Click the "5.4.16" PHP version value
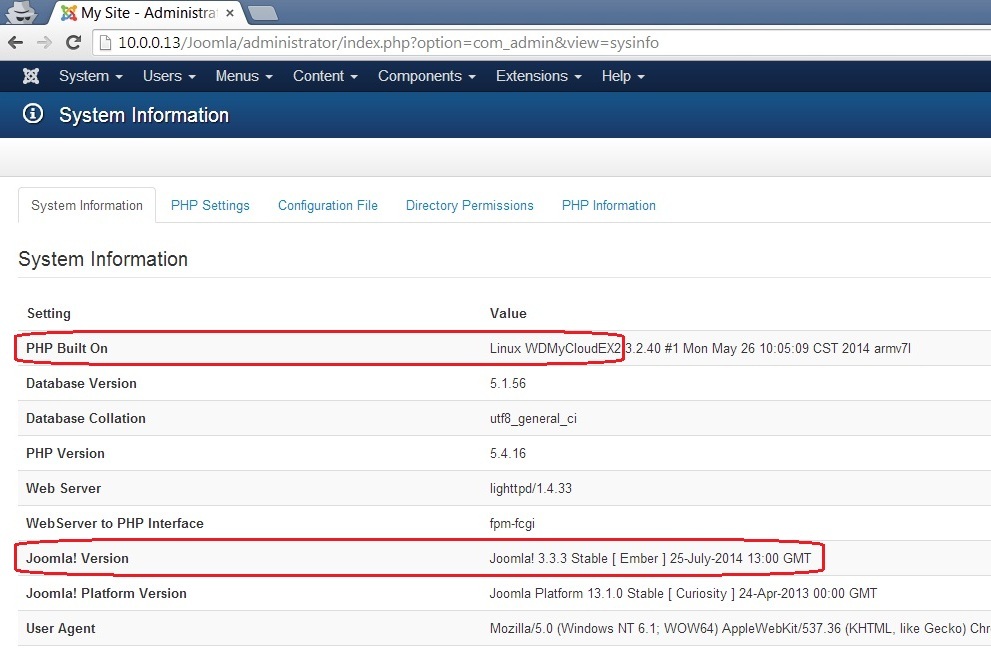 [508, 454]
